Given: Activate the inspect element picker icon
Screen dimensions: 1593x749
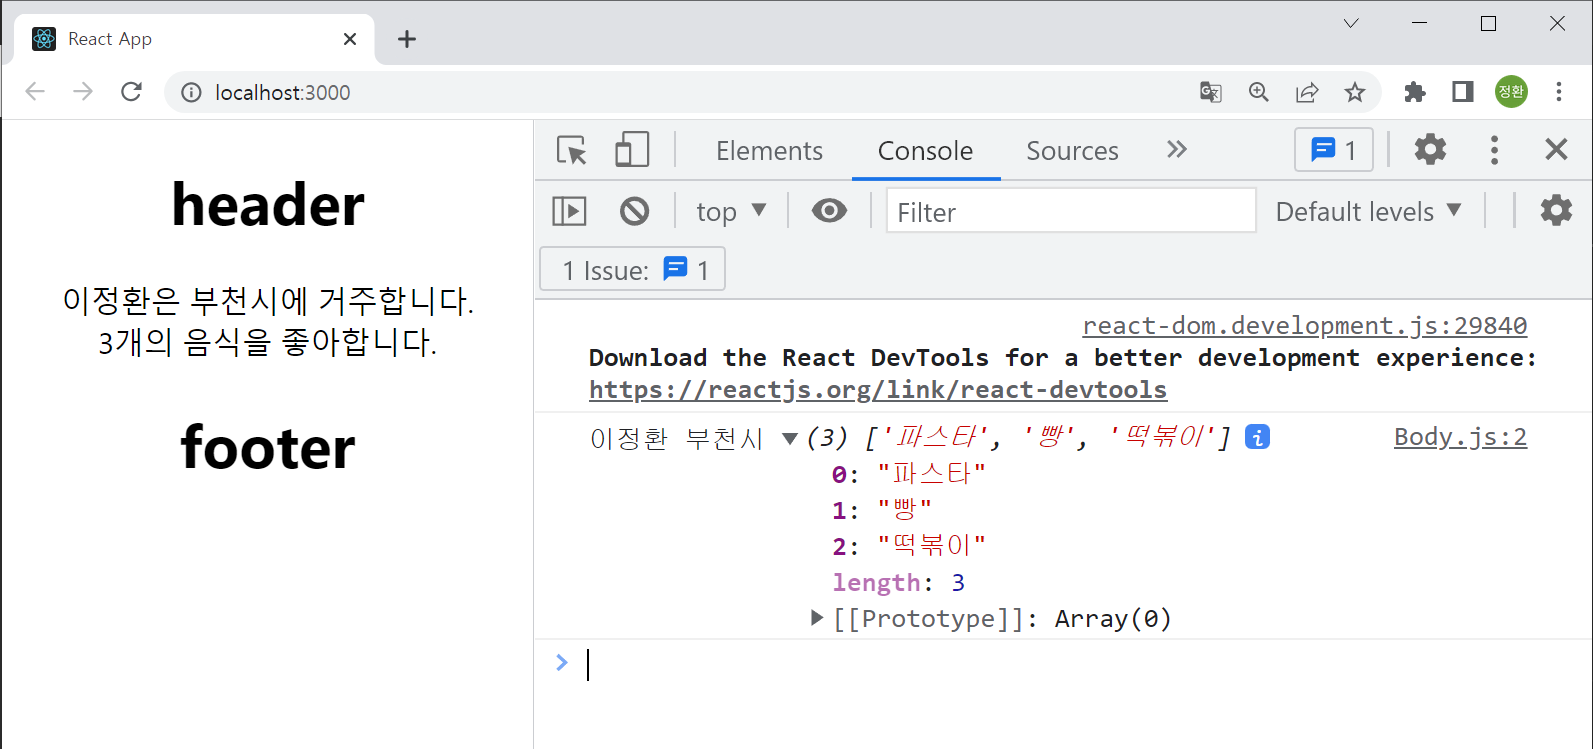Looking at the screenshot, I should coord(572,151).
